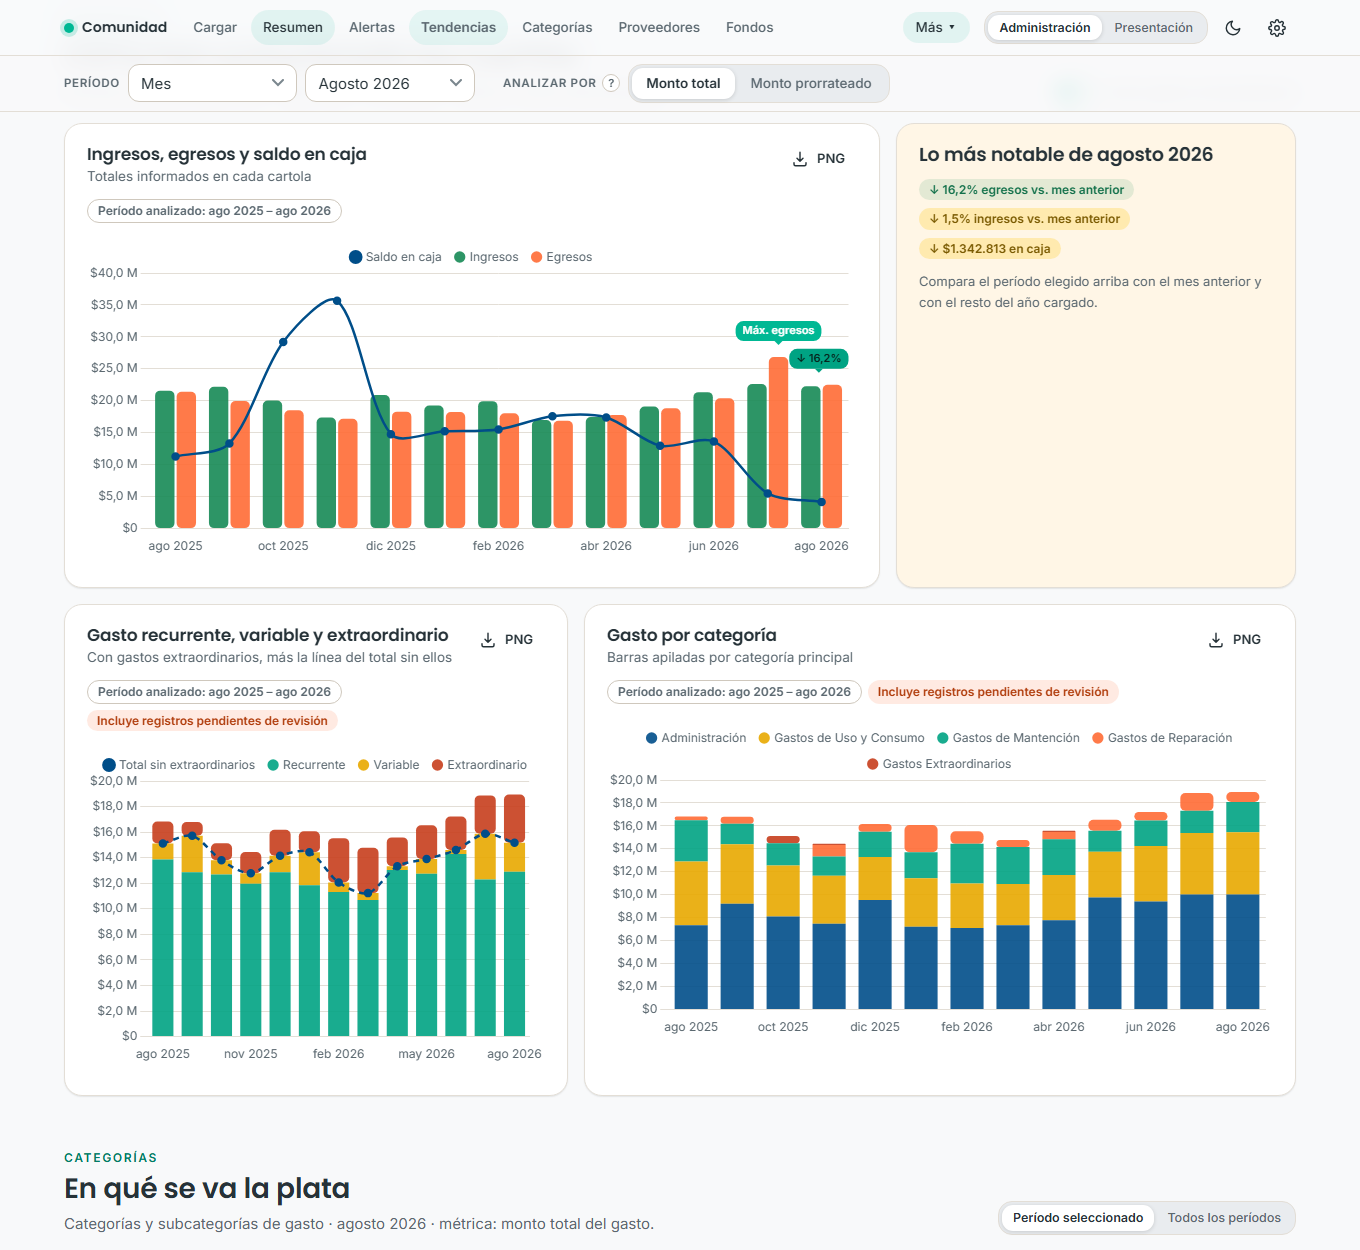
Task: Go to the Cargar tab
Action: click(215, 28)
